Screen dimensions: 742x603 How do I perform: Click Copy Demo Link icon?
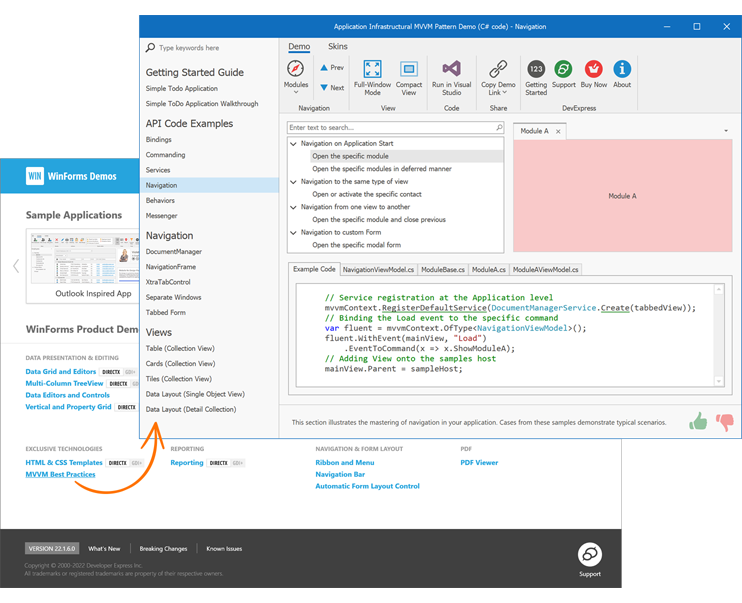click(498, 69)
